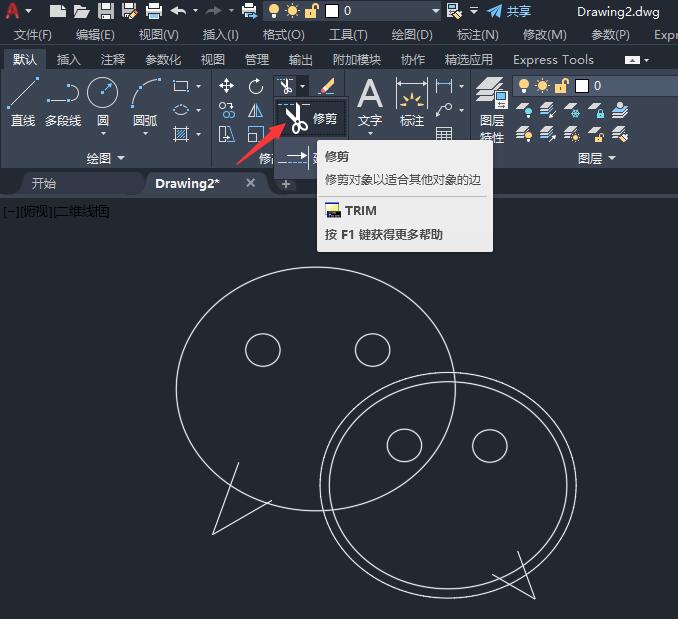Viewport: 678px width, 619px height.
Task: Select the Ellipse draw tool
Action: (181, 110)
